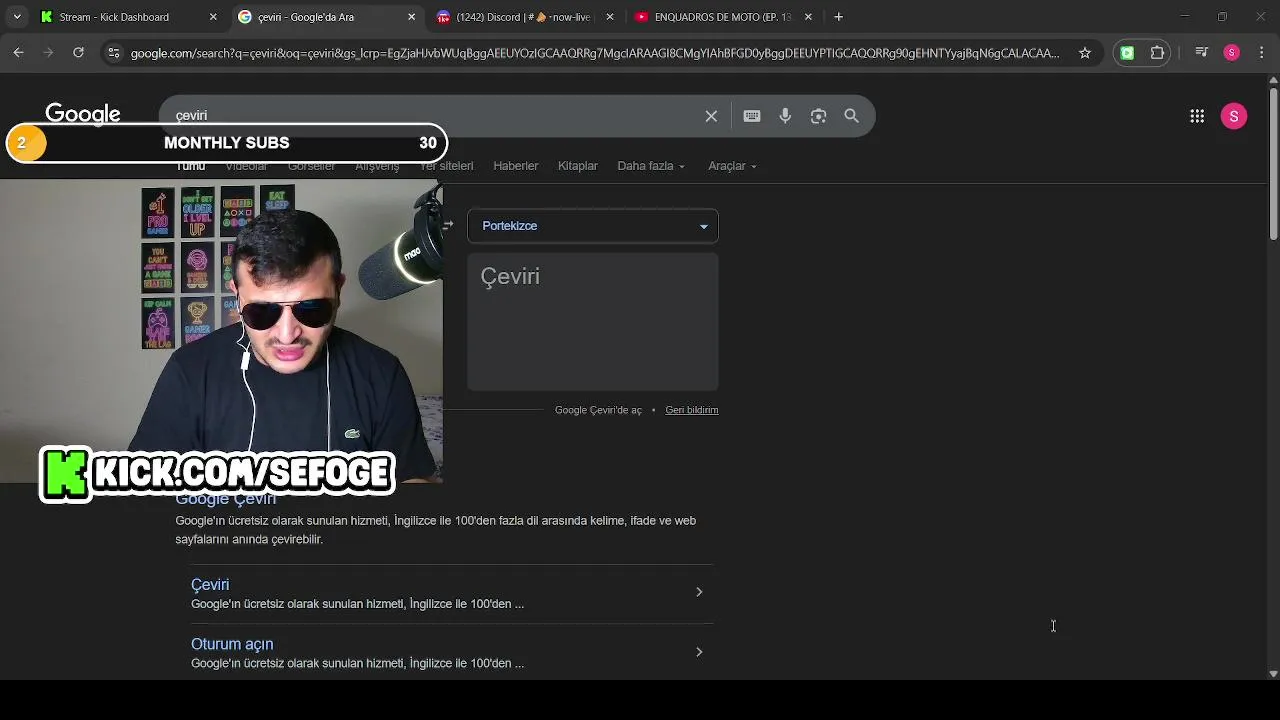
Task: Open the Haberler search filter
Action: coord(516,166)
